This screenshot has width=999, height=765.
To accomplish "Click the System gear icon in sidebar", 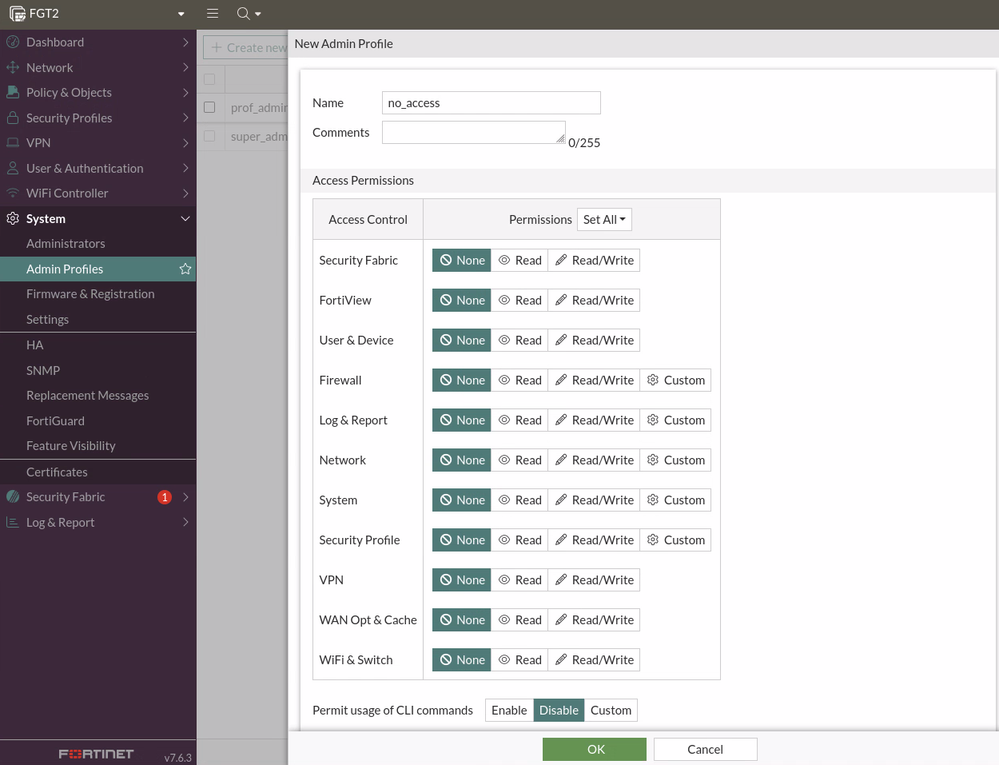I will pos(13,218).
